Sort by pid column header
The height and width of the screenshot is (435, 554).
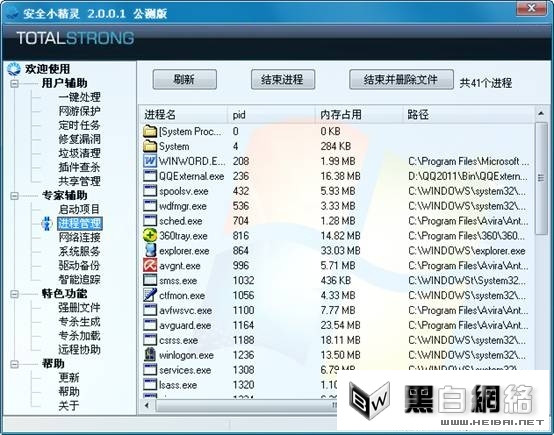coord(272,114)
